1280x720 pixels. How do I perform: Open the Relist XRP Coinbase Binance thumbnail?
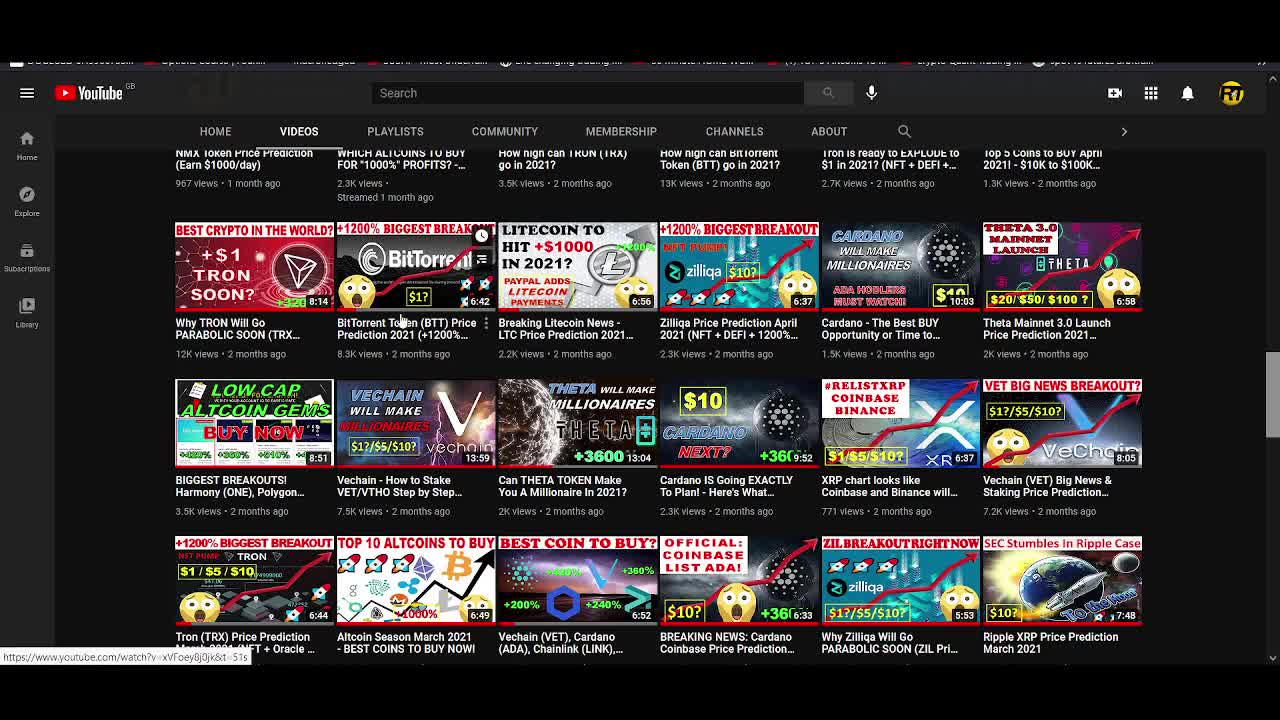pyautogui.click(x=900, y=423)
